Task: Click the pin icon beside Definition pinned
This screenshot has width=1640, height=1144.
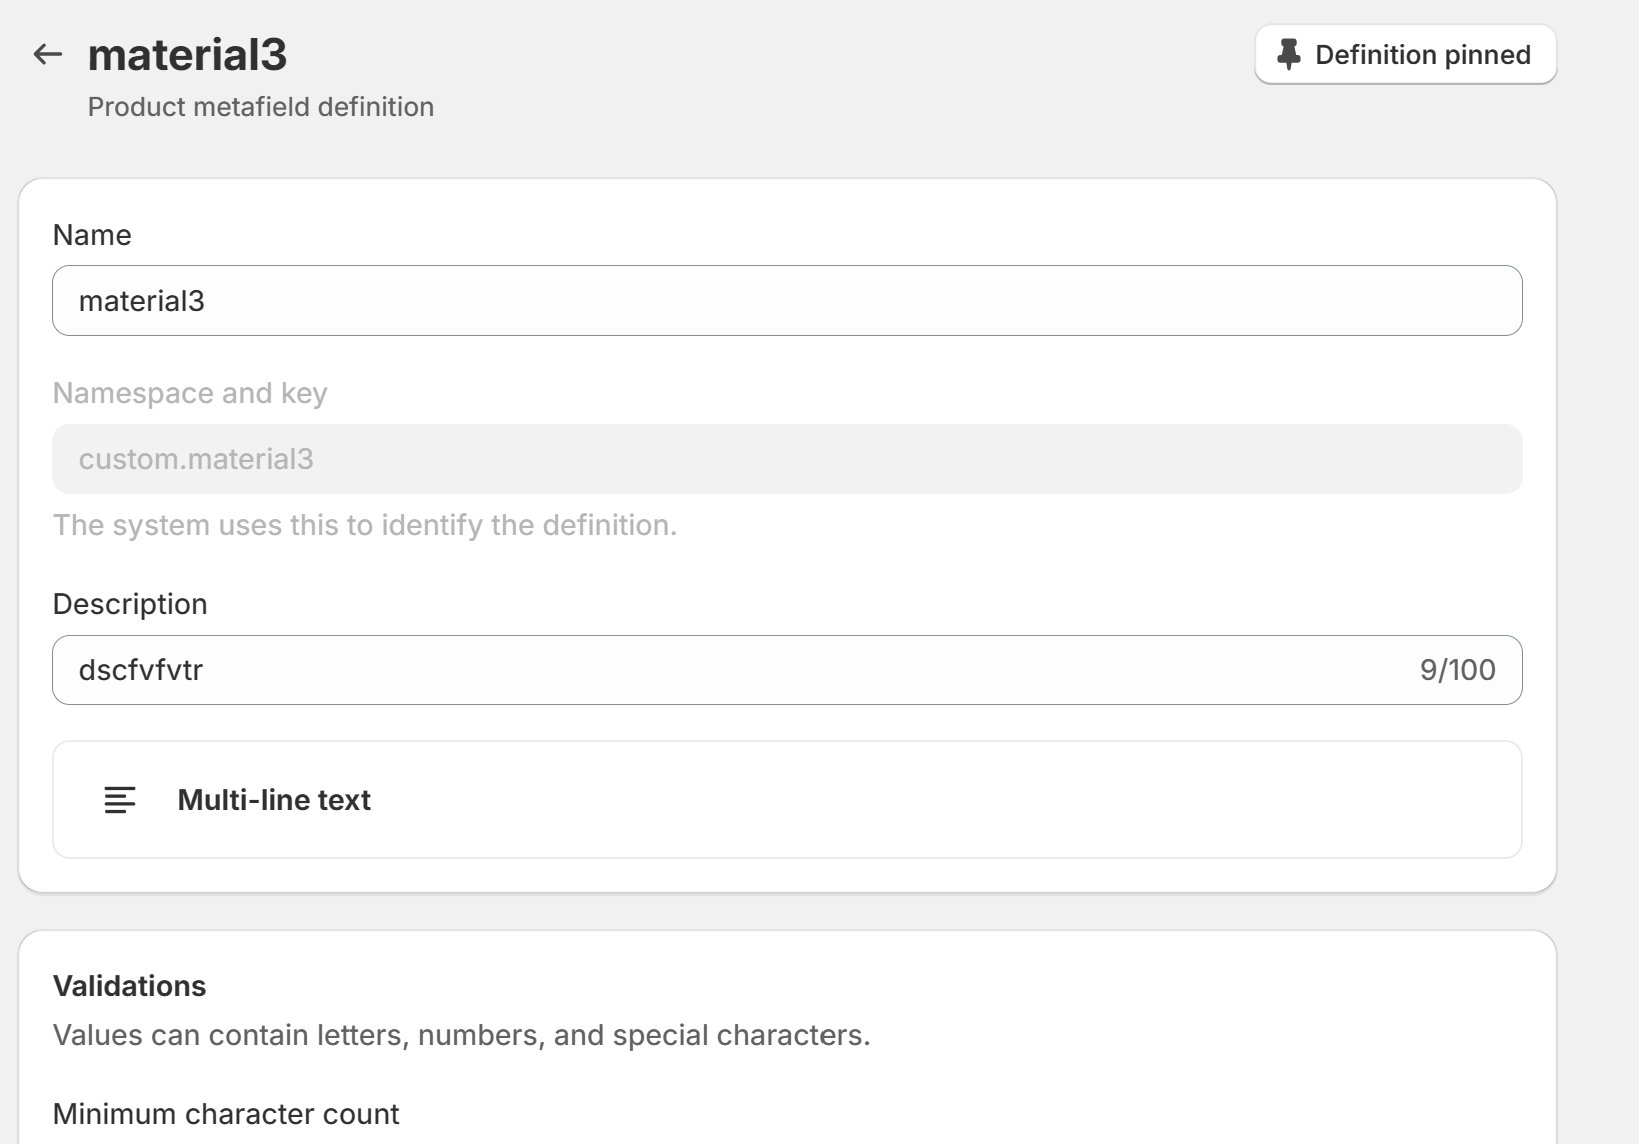Action: [x=1289, y=55]
